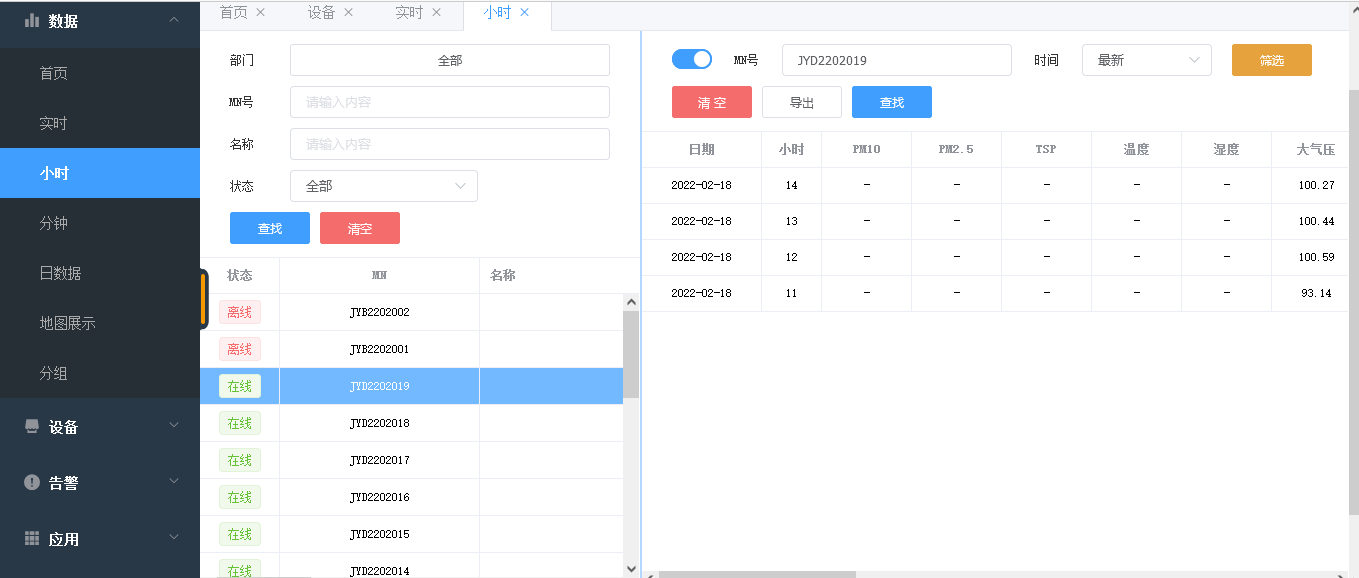
Task: Click the 数据 bar chart icon
Action: click(x=32, y=20)
